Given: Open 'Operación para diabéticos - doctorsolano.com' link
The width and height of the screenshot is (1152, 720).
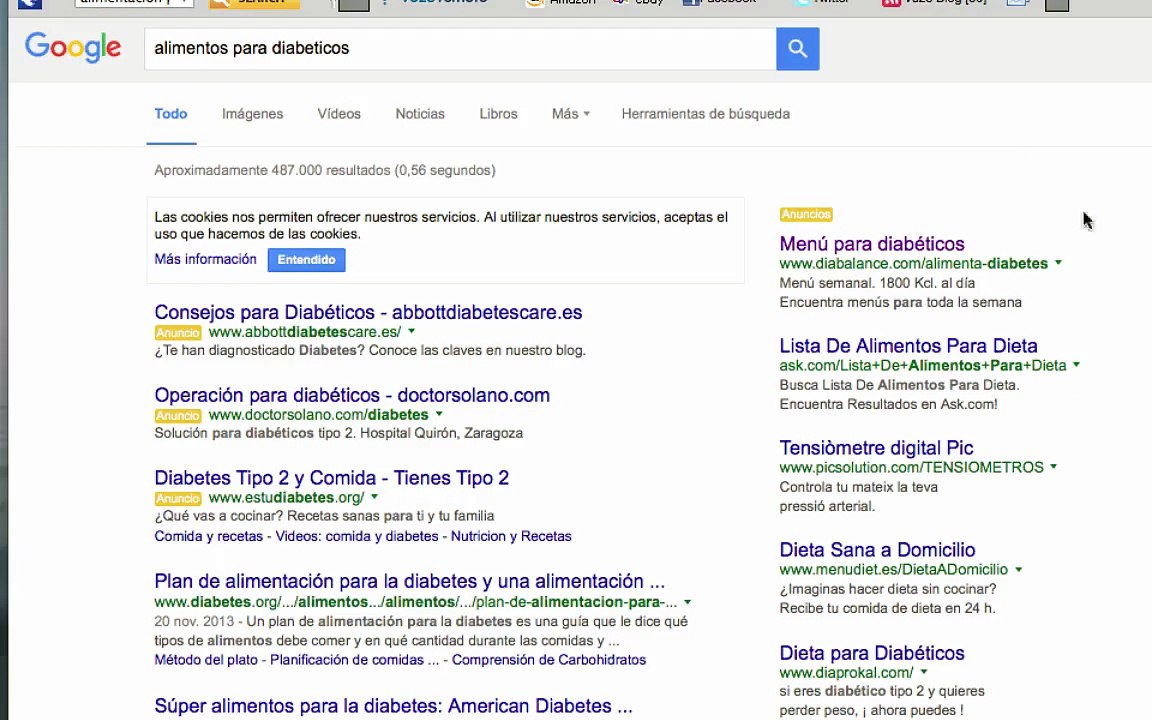Looking at the screenshot, I should pos(352,395).
